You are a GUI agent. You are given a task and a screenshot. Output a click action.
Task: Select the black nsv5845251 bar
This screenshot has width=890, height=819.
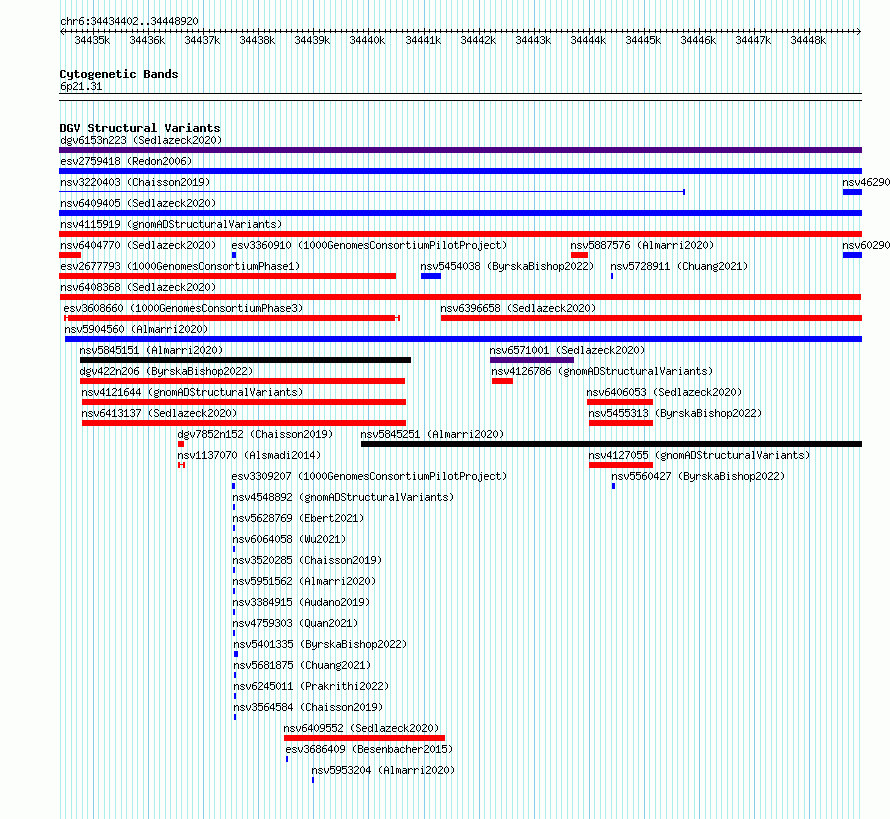pyautogui.click(x=611, y=444)
